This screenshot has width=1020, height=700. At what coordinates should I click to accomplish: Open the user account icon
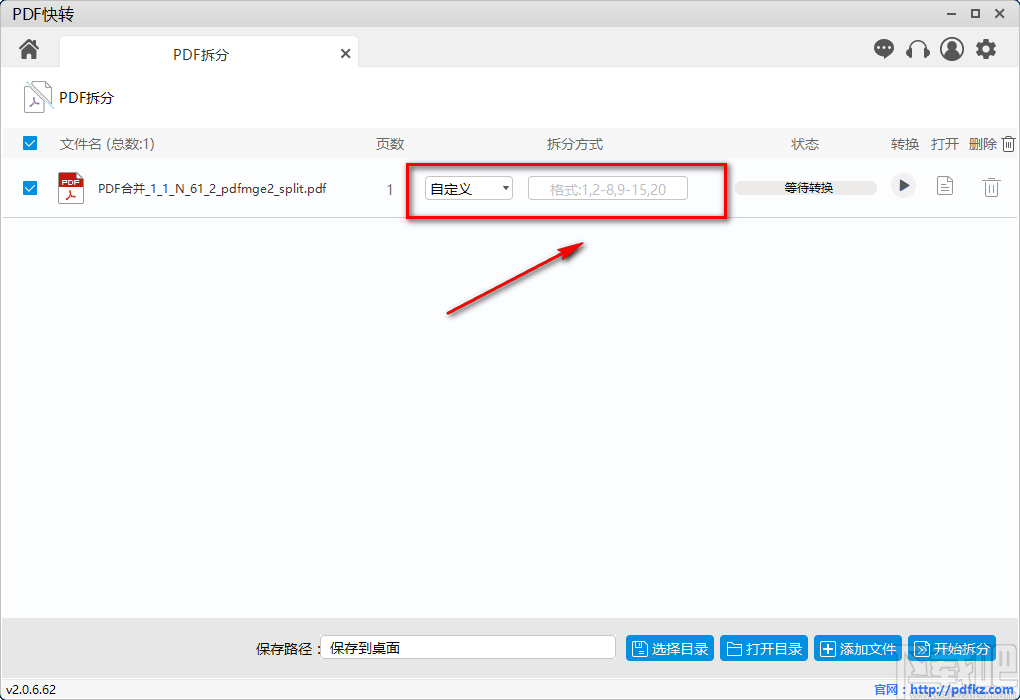[x=951, y=48]
